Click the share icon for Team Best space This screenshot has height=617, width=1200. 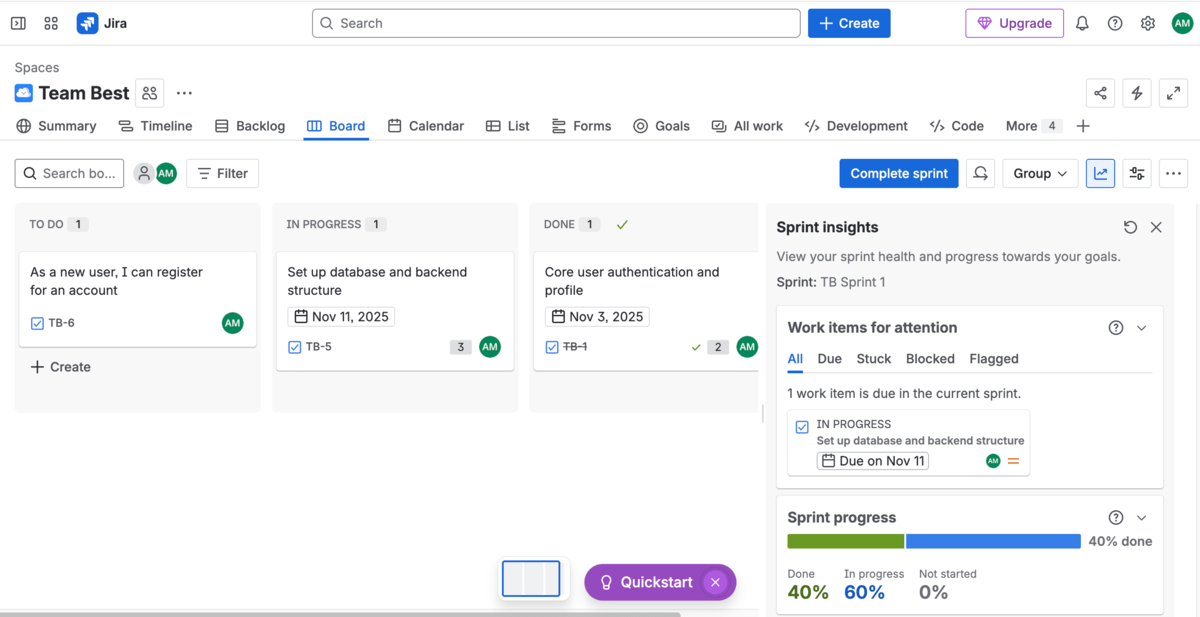1100,92
